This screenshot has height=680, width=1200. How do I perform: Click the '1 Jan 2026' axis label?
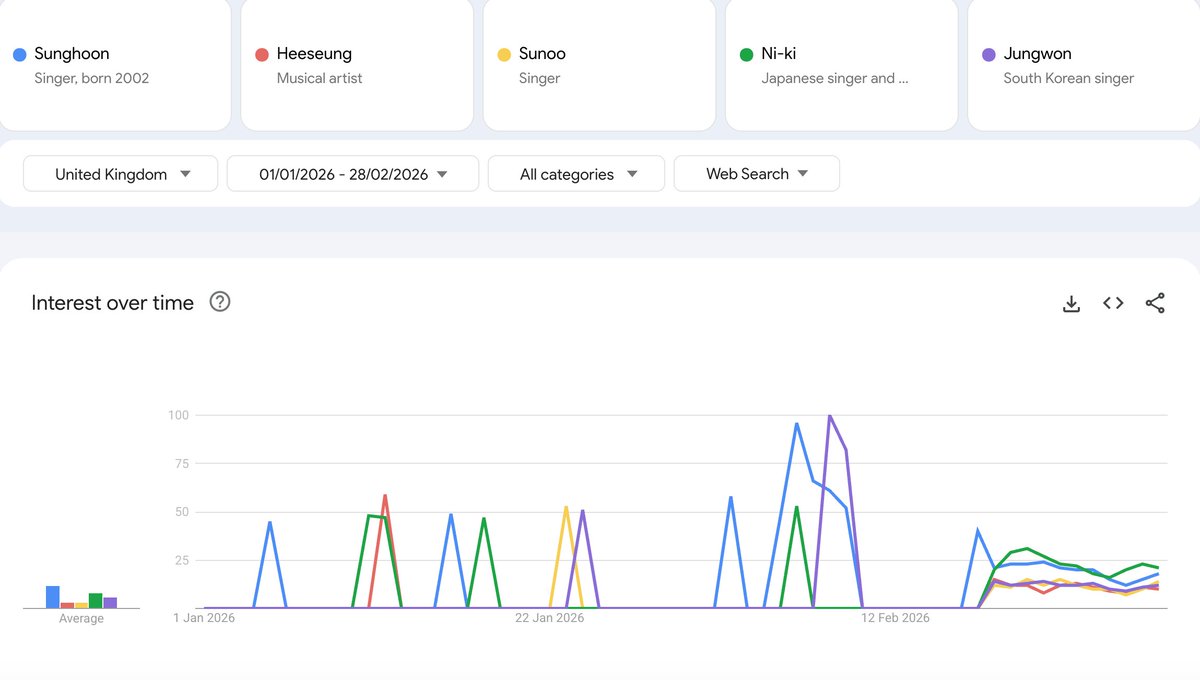pos(204,618)
